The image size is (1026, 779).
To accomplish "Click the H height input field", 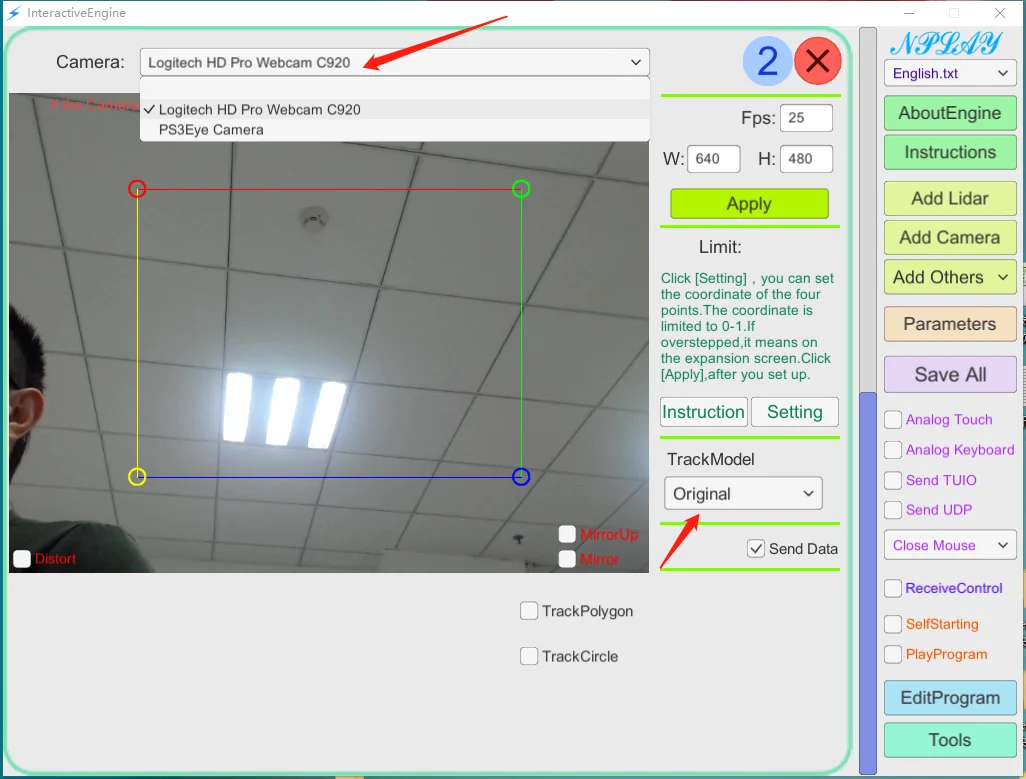I will (806, 159).
